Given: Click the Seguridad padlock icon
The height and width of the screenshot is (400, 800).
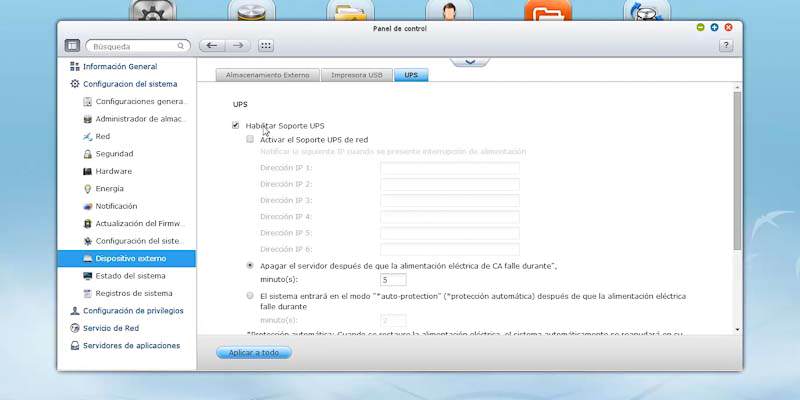Looking at the screenshot, I should point(87,154).
